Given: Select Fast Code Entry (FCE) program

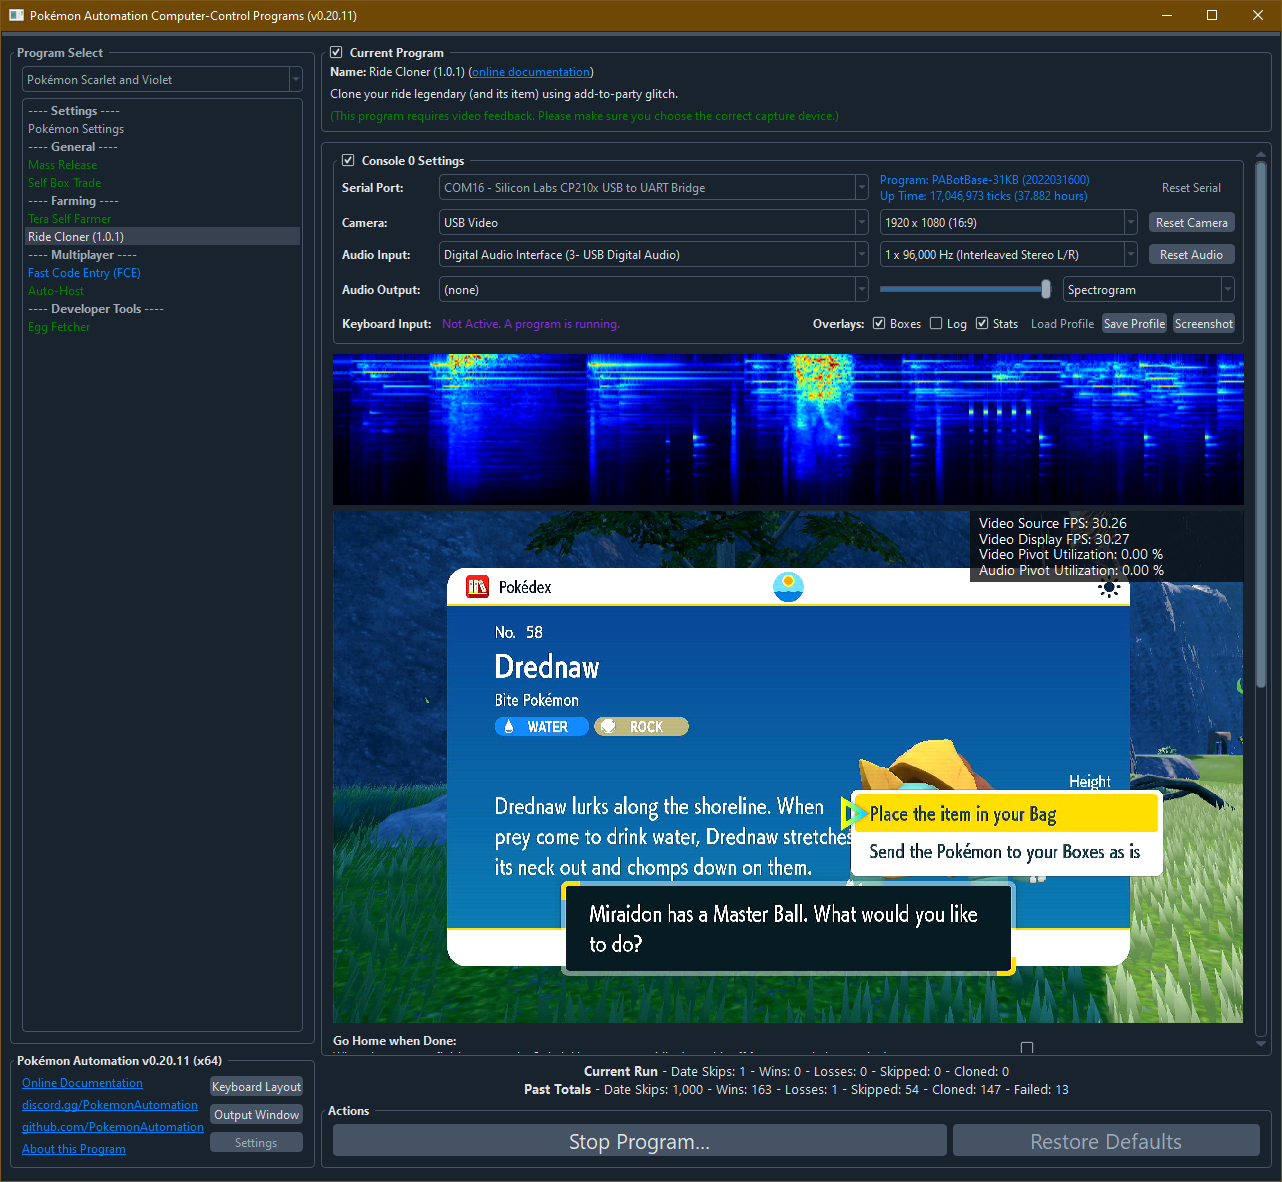Looking at the screenshot, I should (x=84, y=273).
